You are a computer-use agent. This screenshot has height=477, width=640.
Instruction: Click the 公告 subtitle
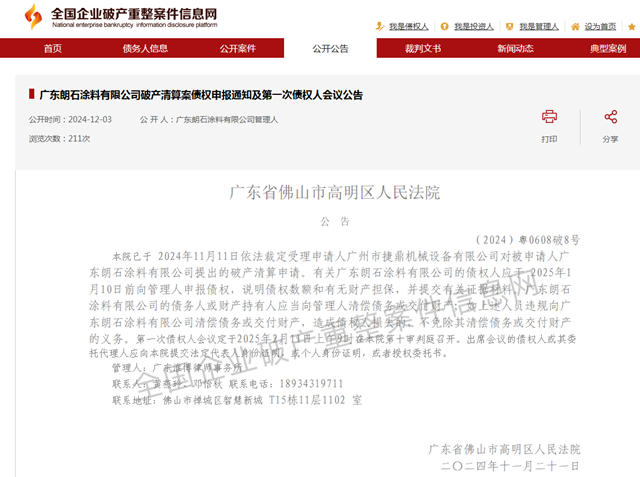click(x=335, y=222)
